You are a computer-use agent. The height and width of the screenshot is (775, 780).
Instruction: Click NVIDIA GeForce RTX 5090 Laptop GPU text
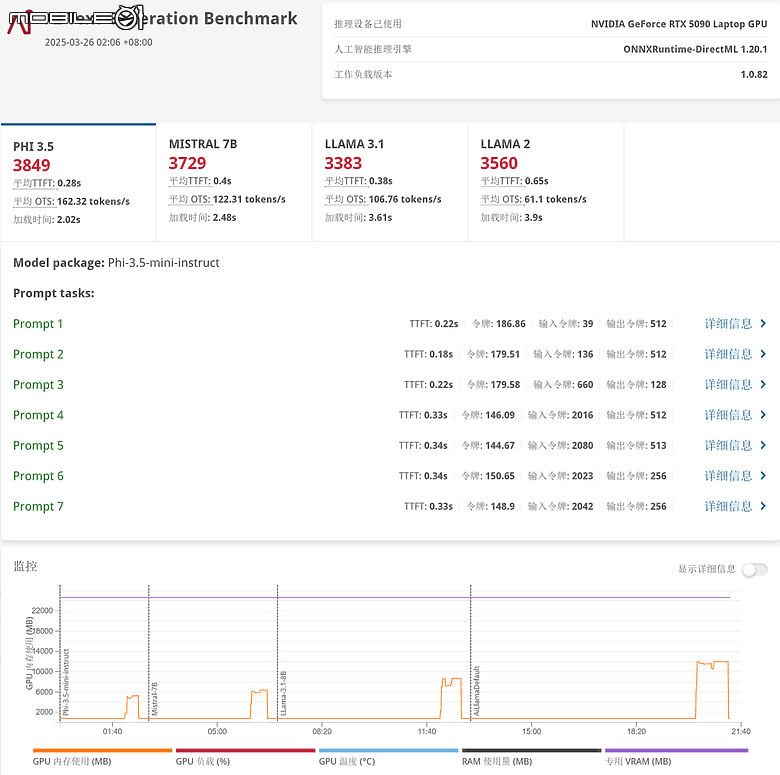pyautogui.click(x=679, y=24)
